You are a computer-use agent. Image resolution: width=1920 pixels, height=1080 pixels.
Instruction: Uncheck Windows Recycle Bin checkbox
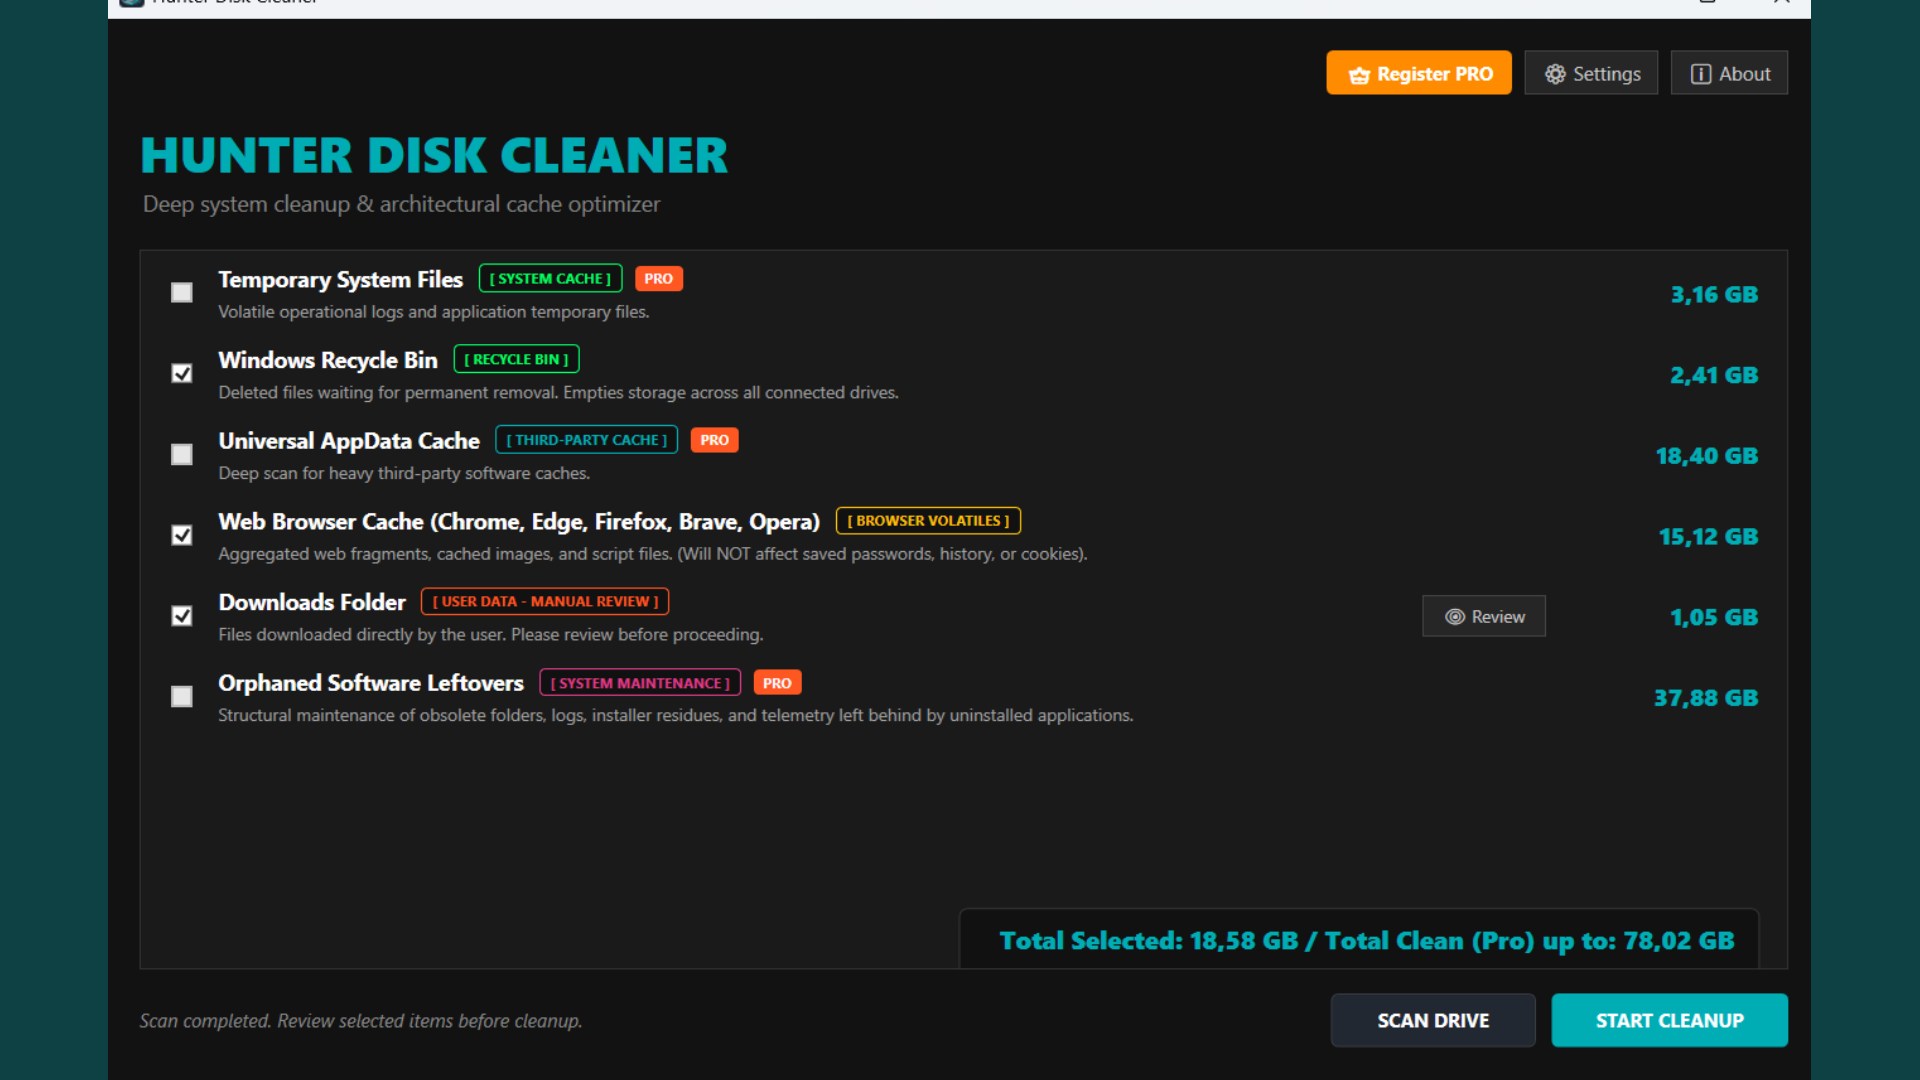181,373
